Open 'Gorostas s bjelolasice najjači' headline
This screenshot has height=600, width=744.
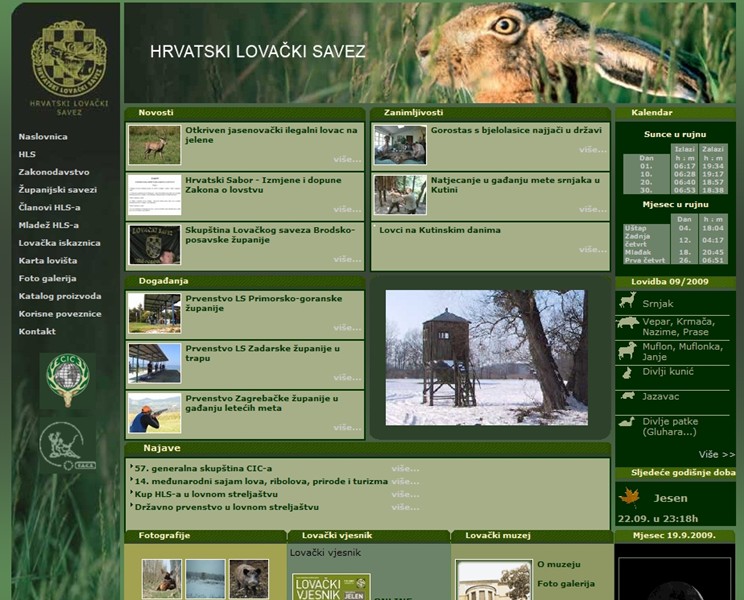pos(516,130)
